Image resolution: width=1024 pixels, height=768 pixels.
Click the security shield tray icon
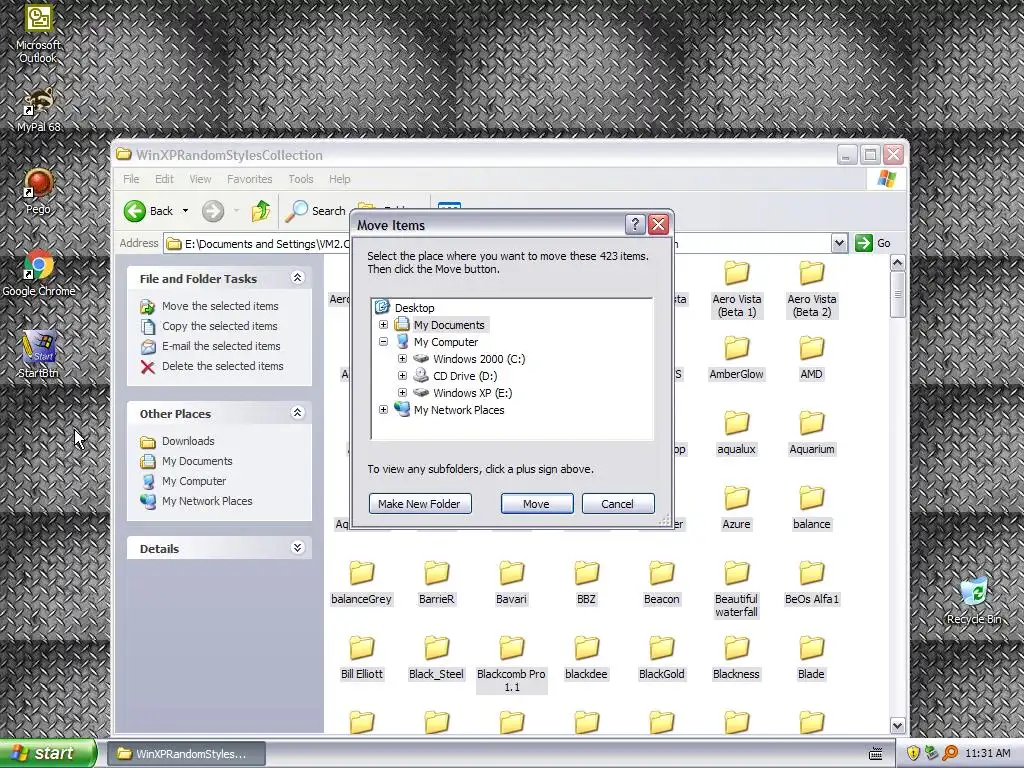click(x=913, y=753)
